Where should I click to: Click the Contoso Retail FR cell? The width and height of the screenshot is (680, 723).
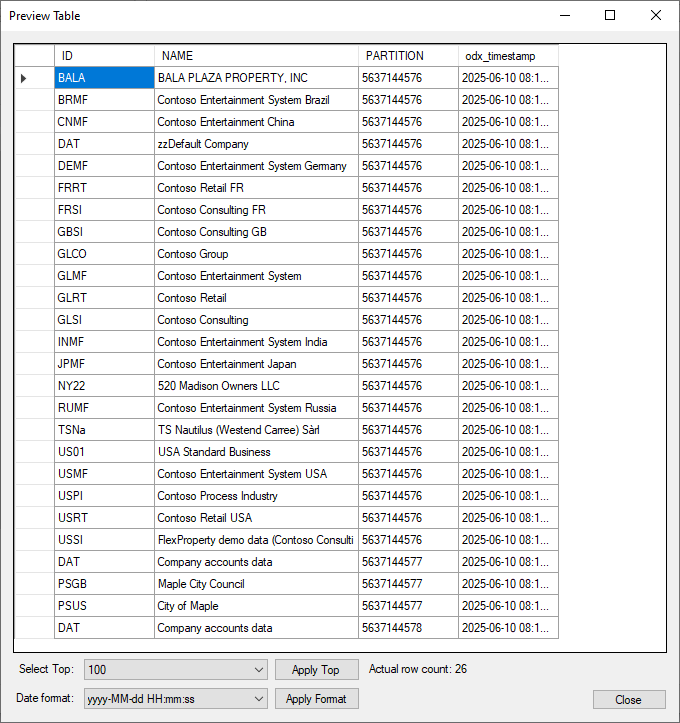pyautogui.click(x=256, y=188)
